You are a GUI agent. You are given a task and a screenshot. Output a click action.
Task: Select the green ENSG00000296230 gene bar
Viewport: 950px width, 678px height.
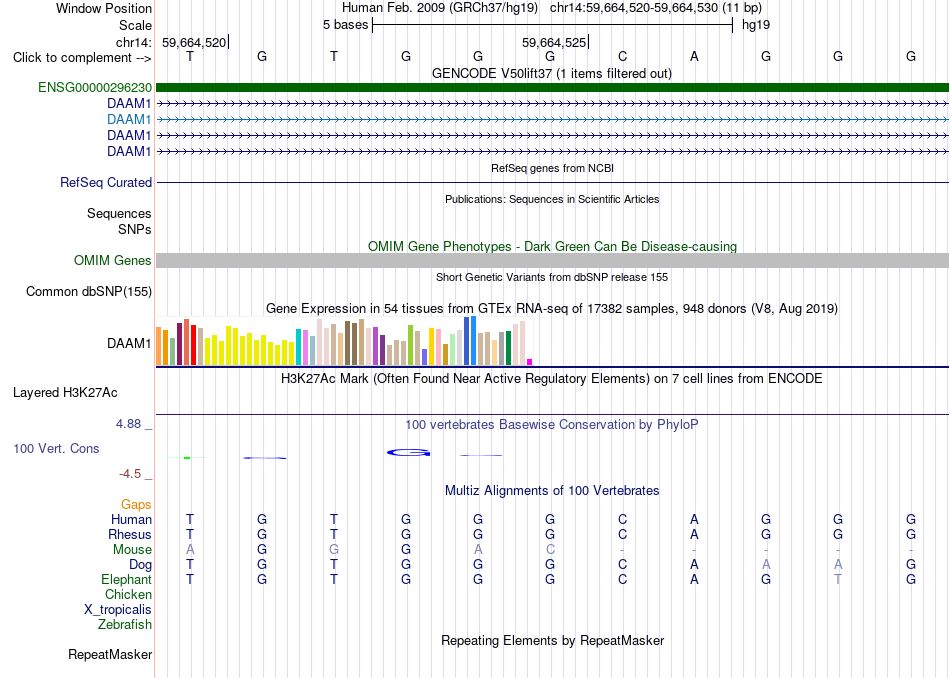552,87
